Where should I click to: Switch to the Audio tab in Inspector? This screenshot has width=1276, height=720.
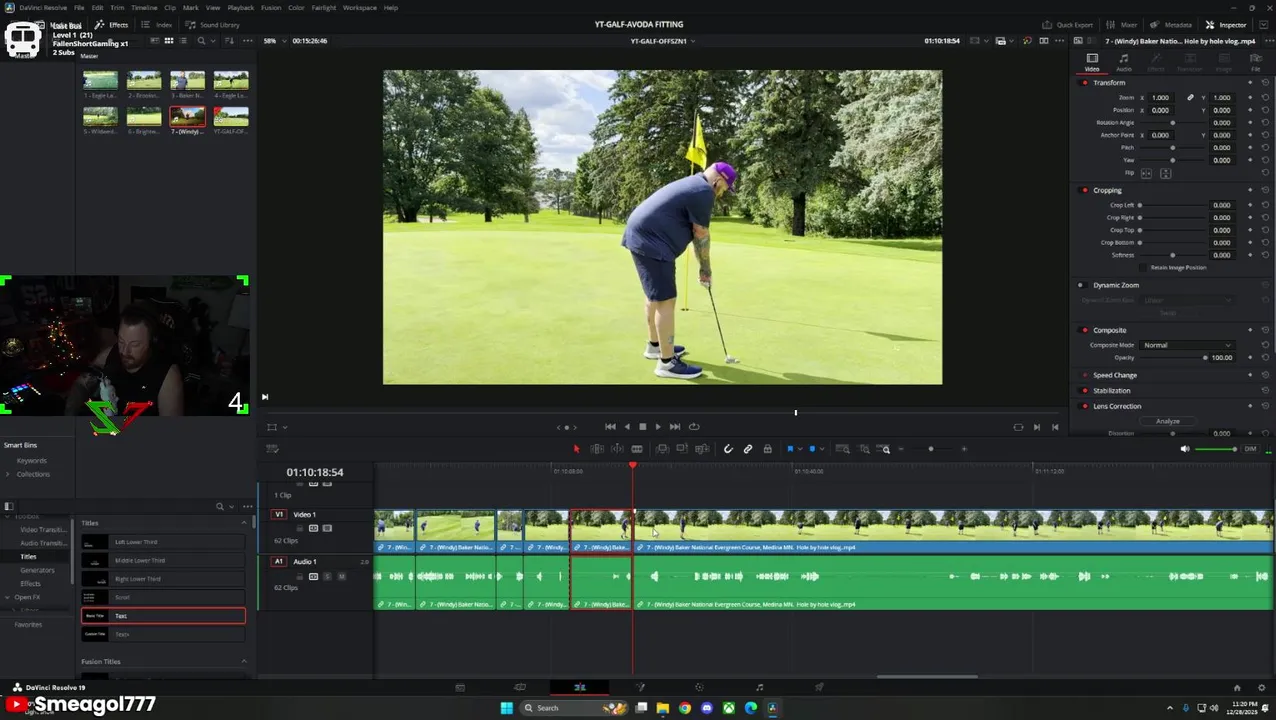click(x=1124, y=62)
